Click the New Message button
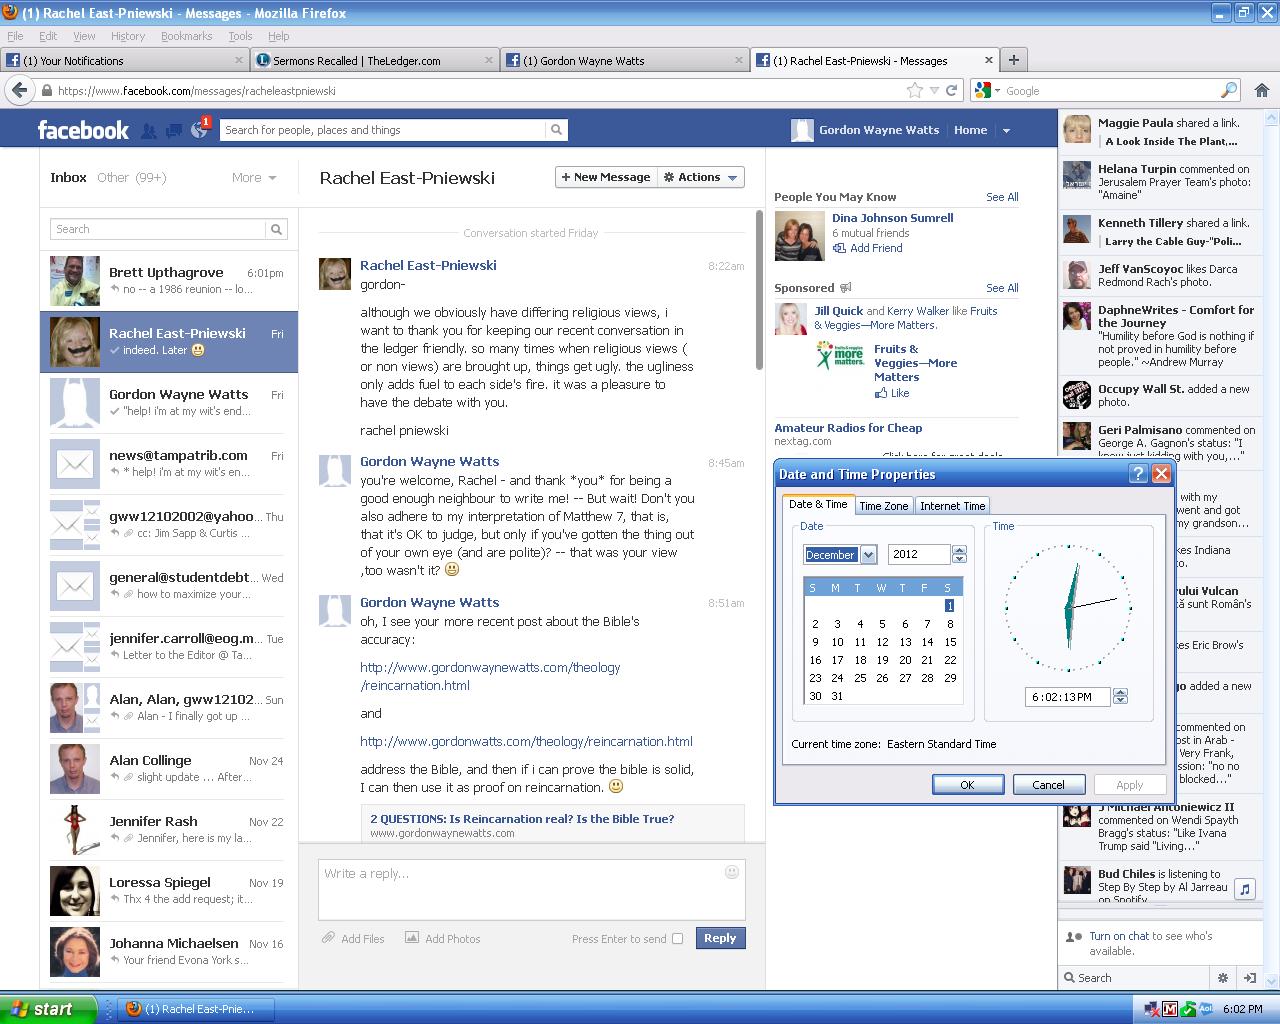Viewport: 1280px width, 1024px height. (x=605, y=177)
